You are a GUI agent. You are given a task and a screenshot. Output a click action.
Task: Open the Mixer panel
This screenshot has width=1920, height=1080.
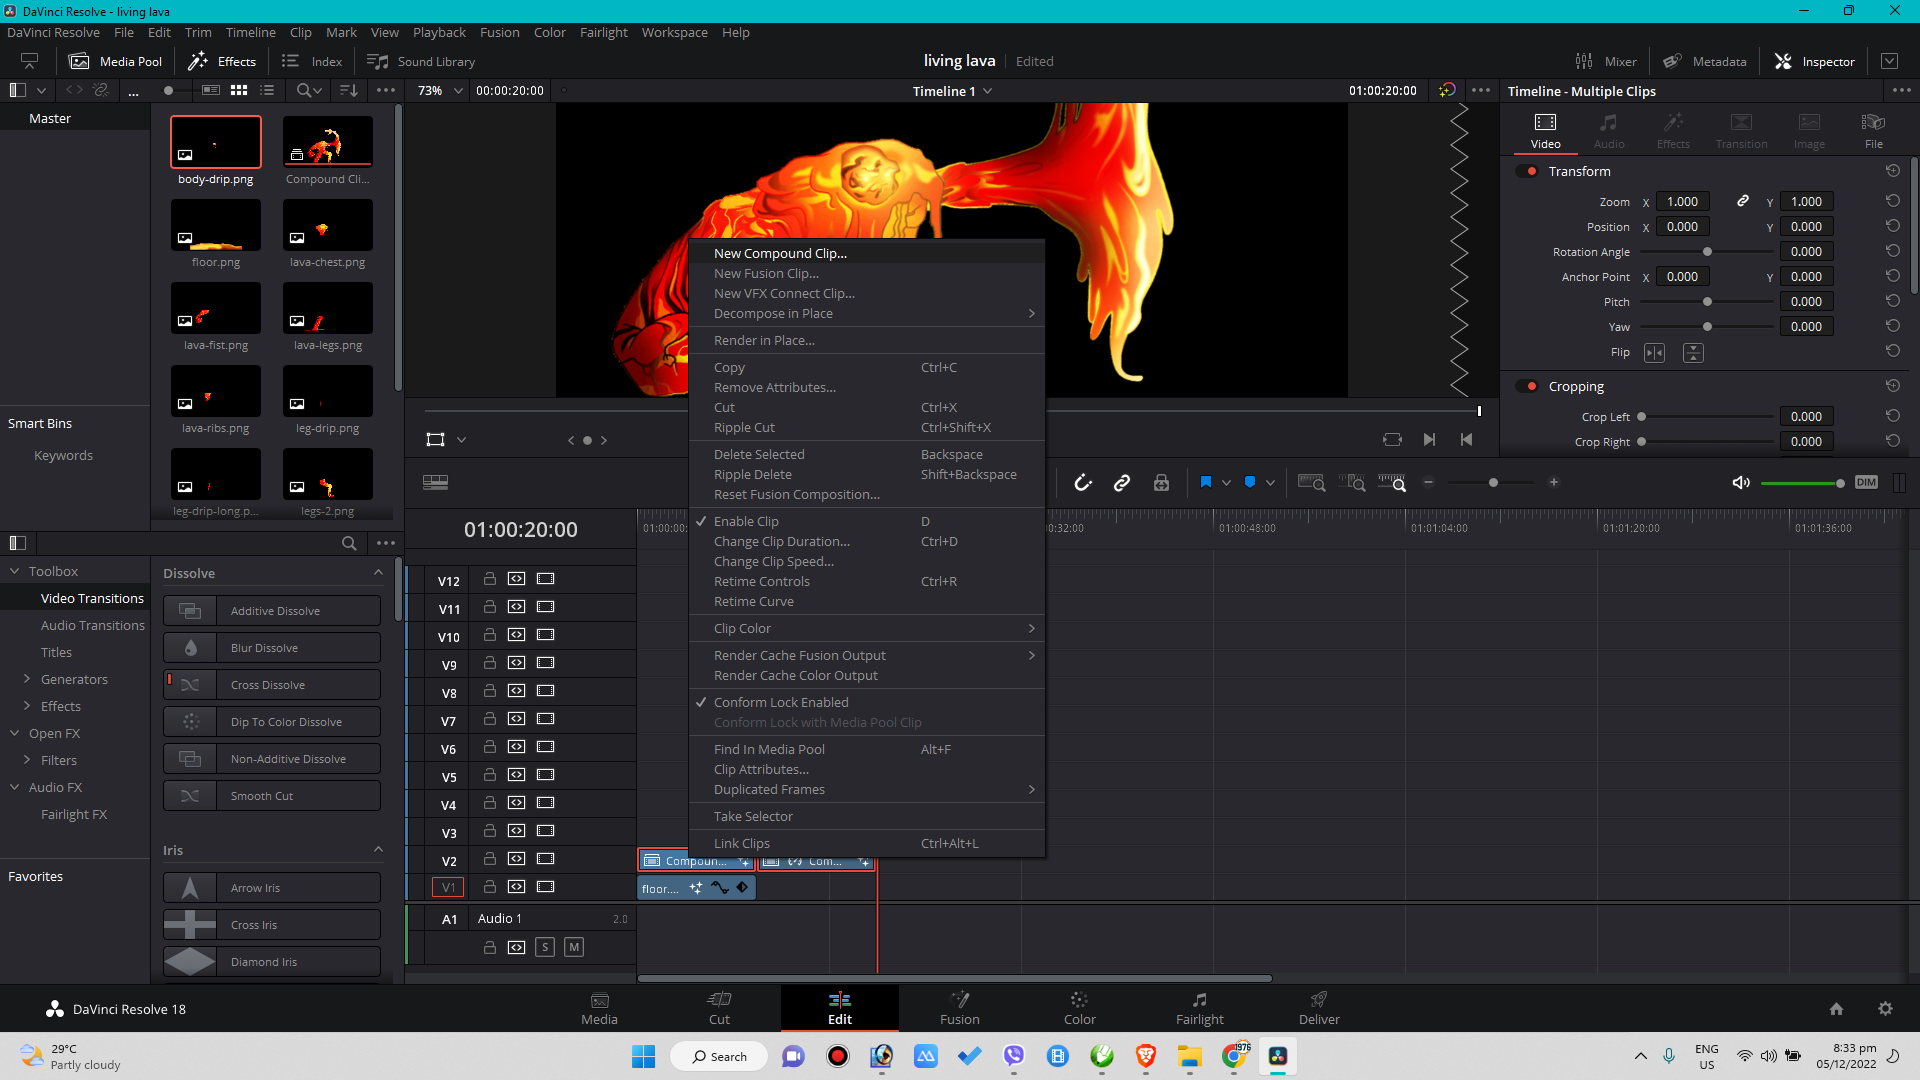pos(1606,61)
